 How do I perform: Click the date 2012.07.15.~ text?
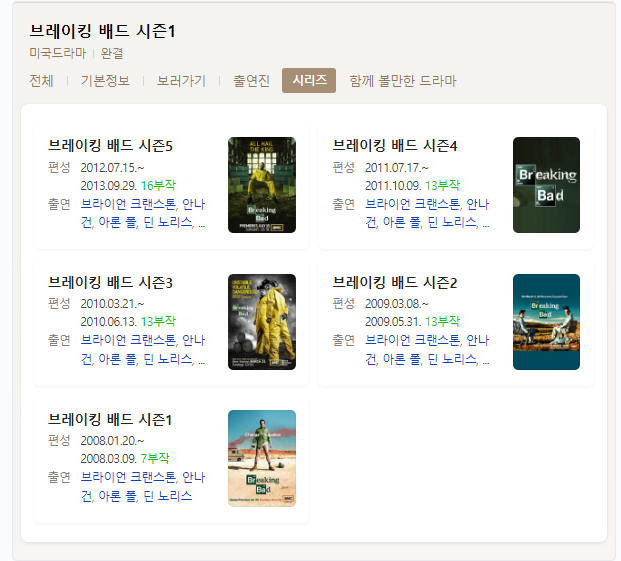[112, 168]
